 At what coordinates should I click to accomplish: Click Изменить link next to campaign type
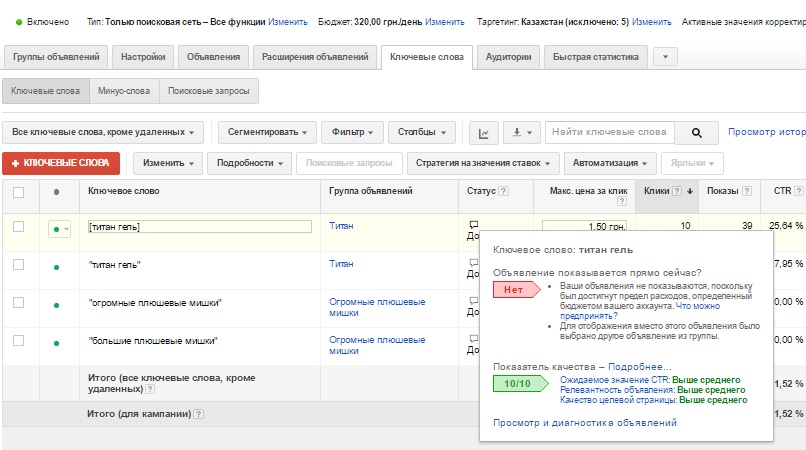[288, 22]
